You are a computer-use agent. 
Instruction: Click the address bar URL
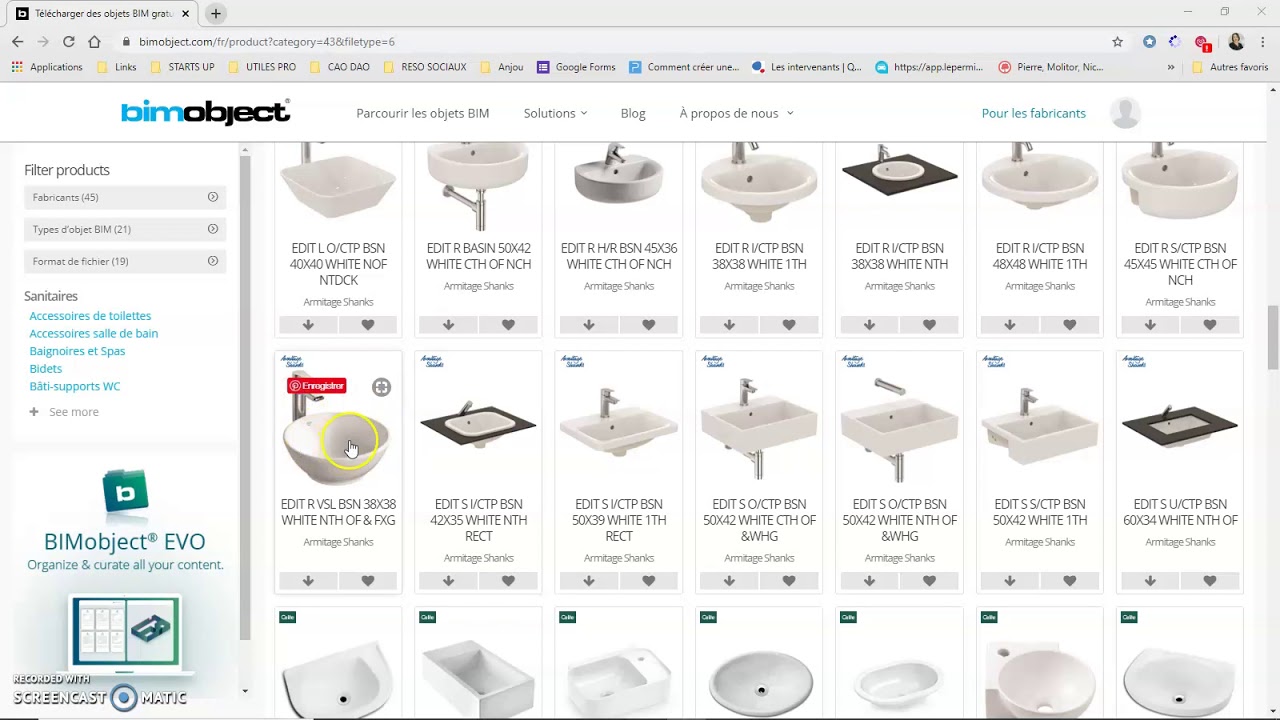(267, 42)
